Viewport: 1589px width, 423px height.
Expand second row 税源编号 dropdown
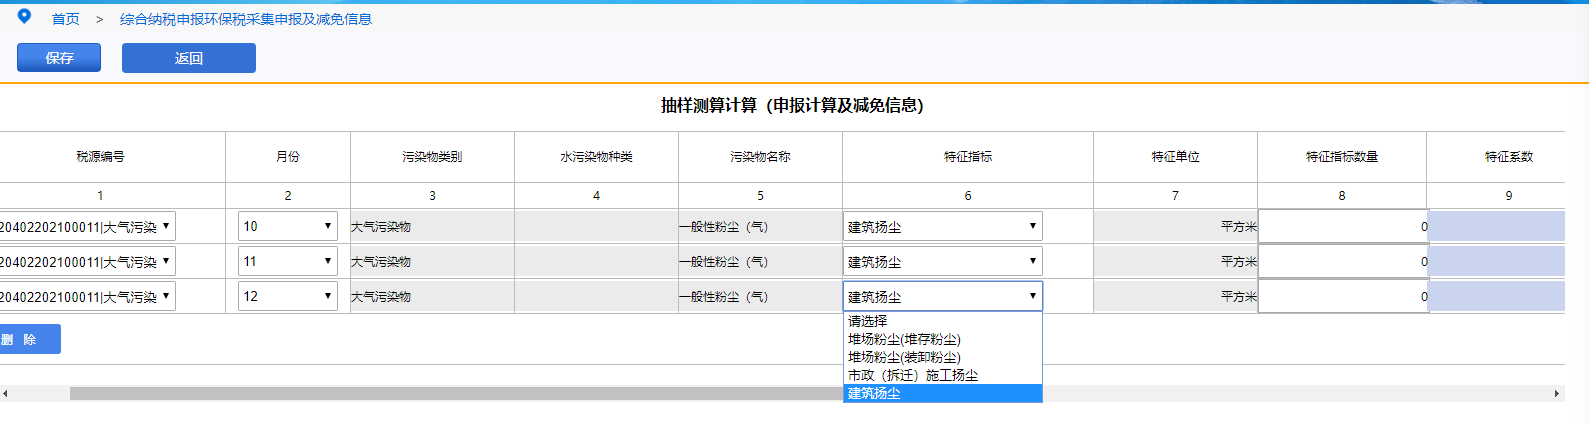[87, 261]
